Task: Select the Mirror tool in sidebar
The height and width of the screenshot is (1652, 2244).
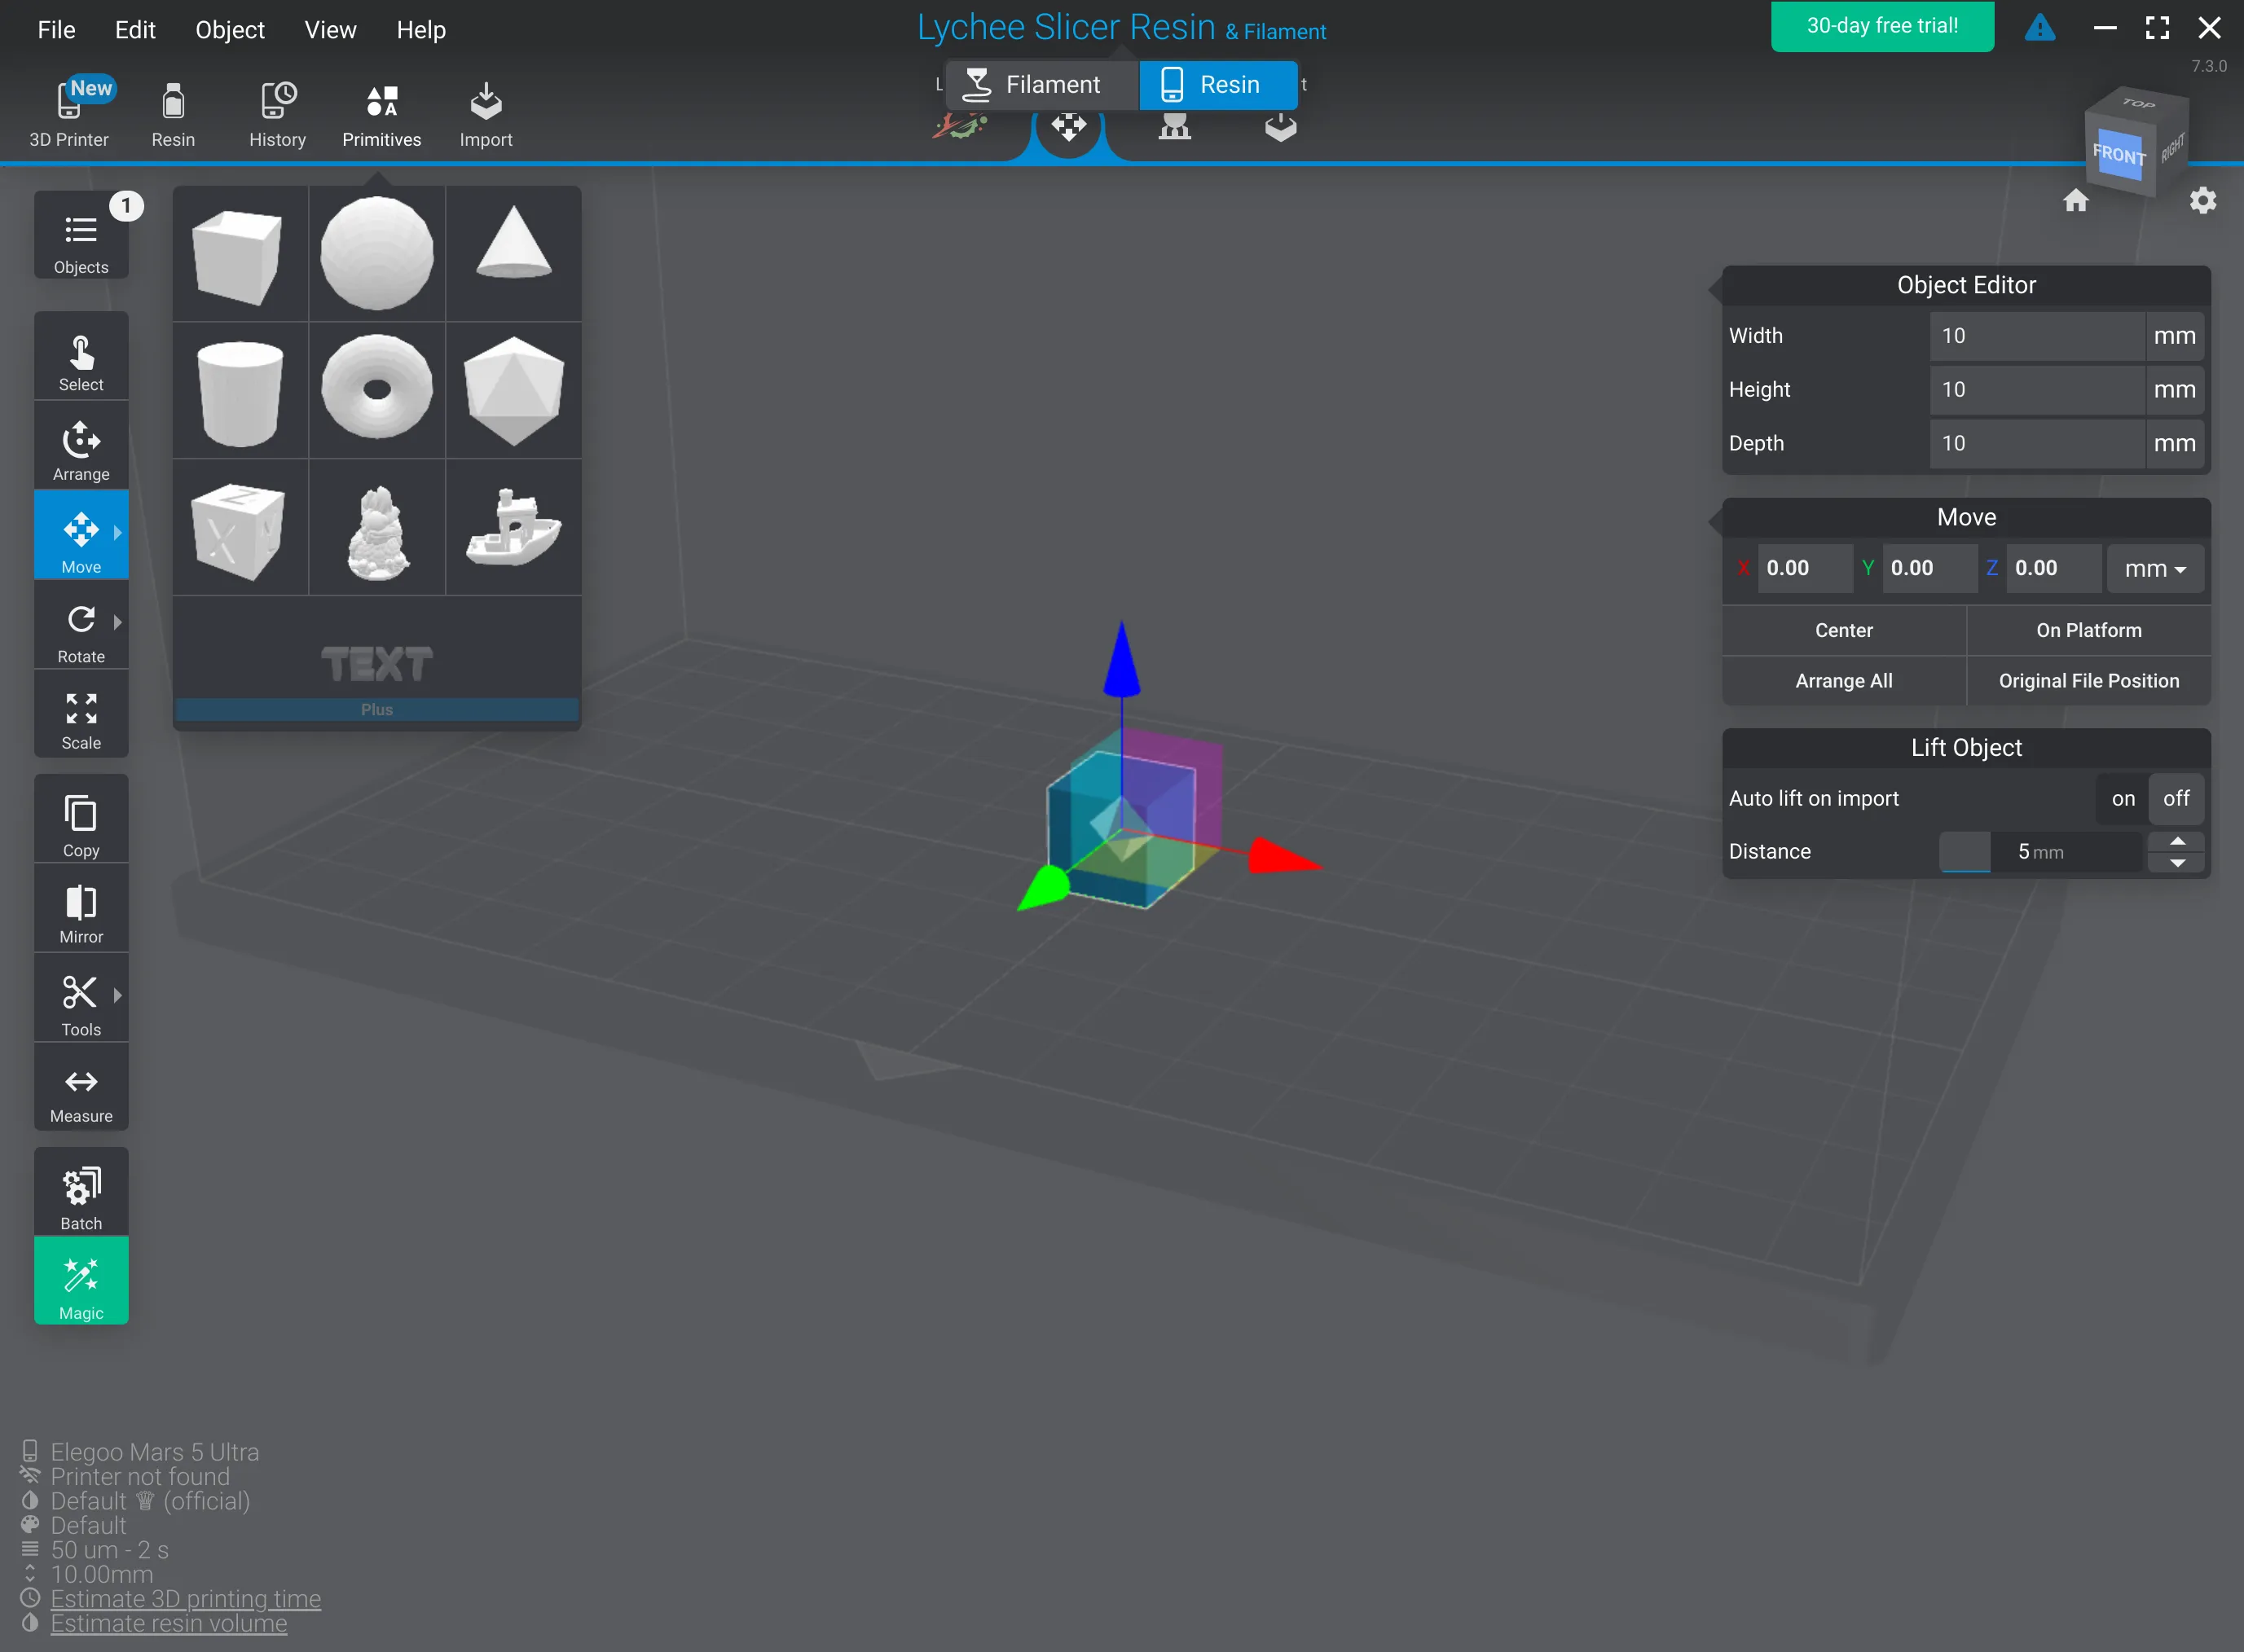Action: [81, 912]
